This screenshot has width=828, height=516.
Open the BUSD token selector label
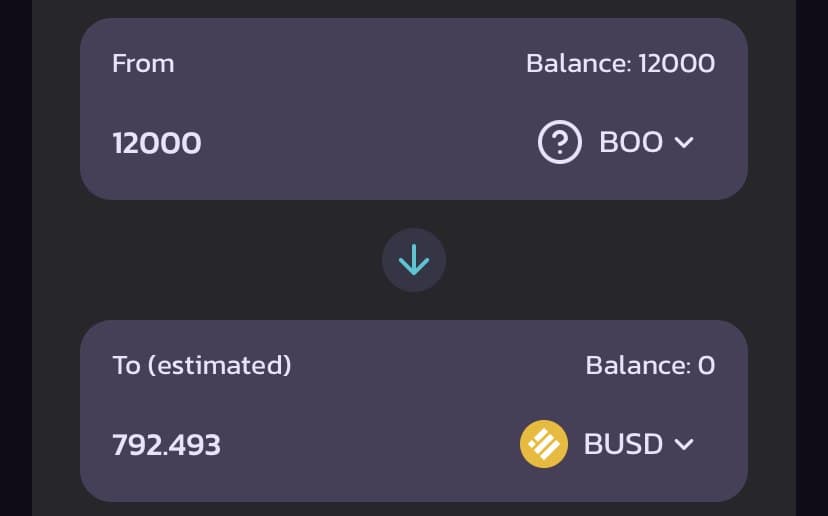(623, 444)
